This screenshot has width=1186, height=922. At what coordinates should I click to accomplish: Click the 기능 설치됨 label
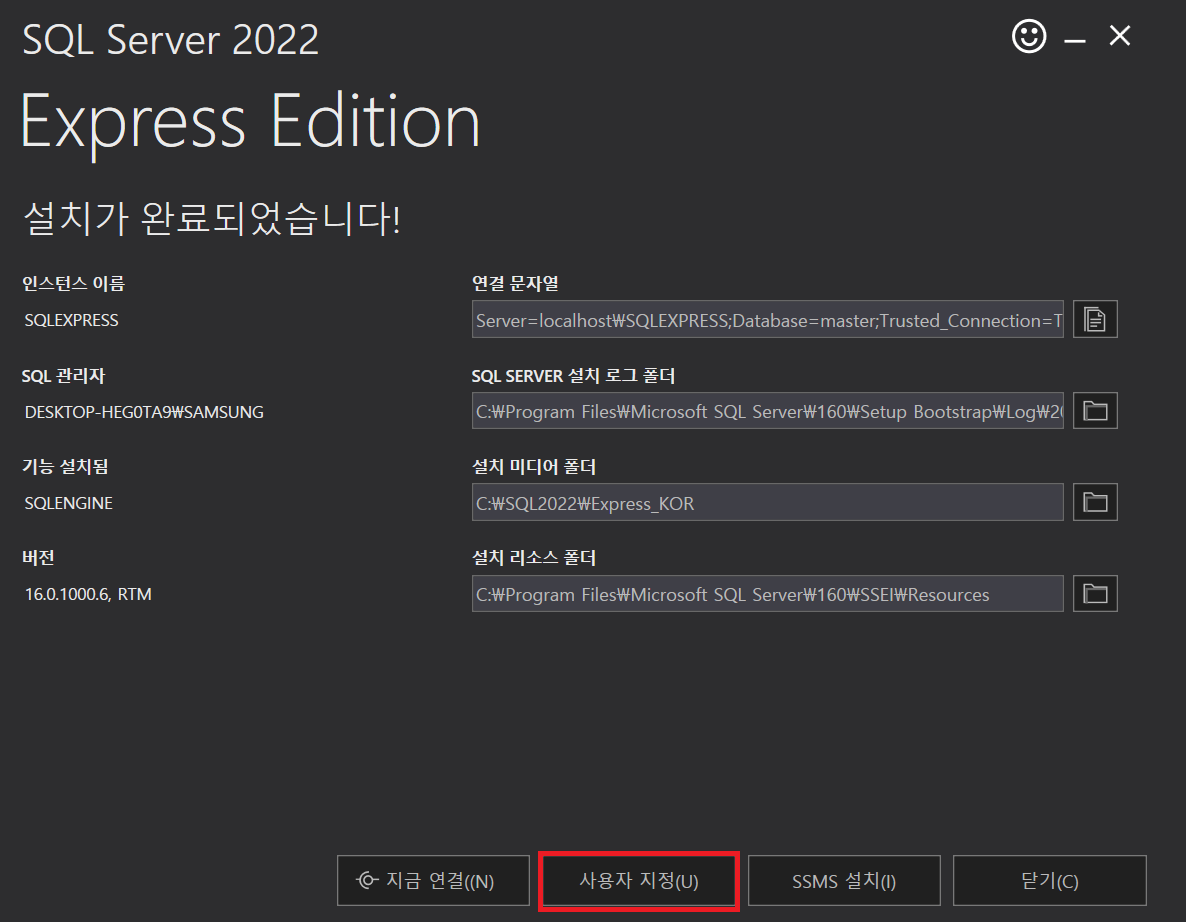(x=65, y=467)
